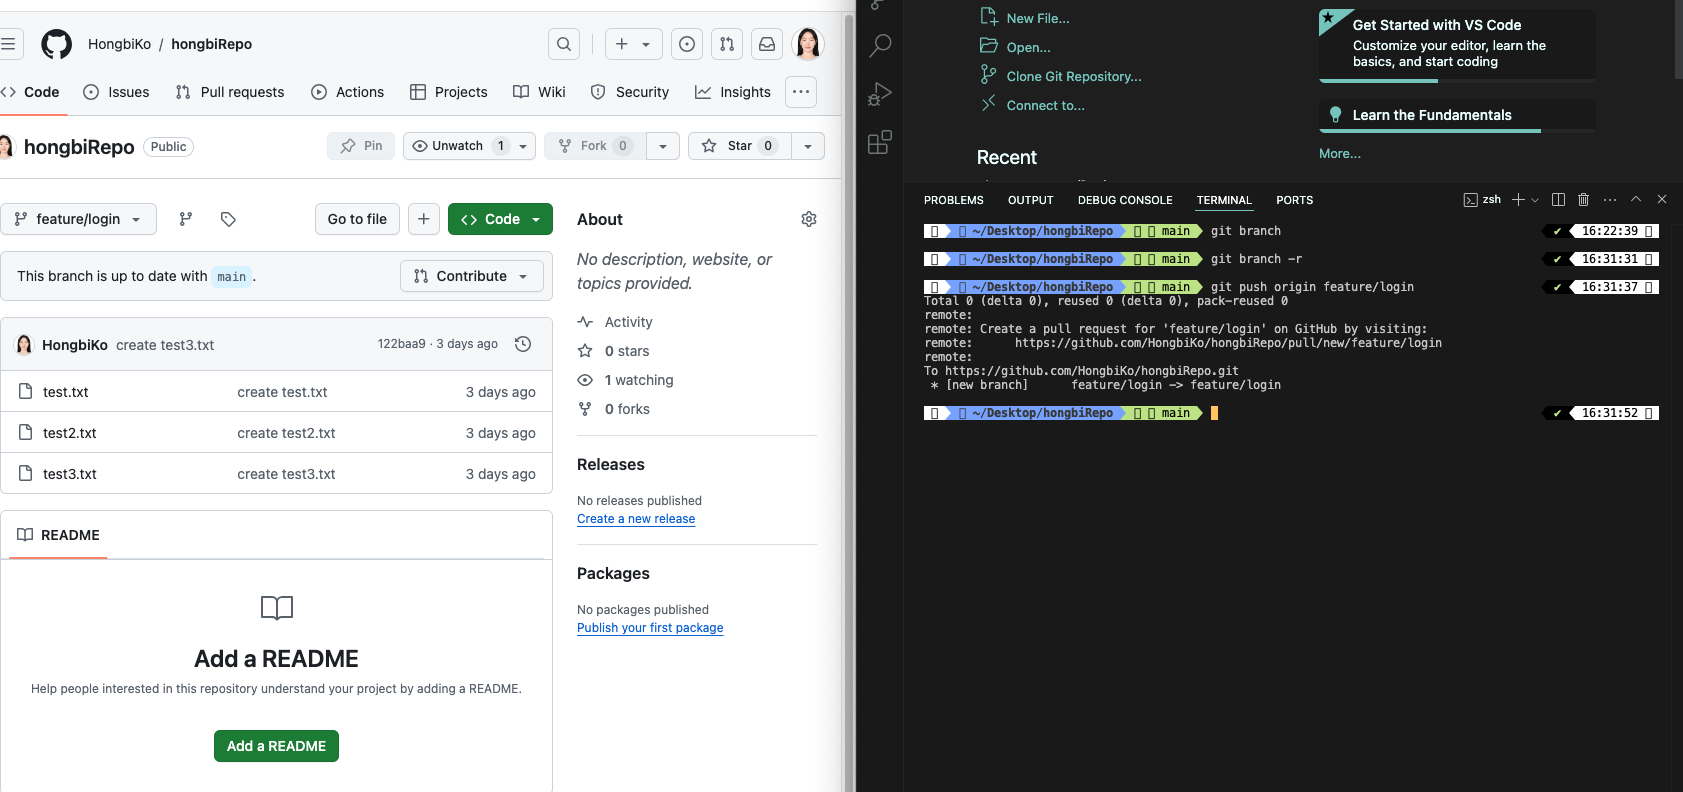Open Learn the Fundamentals walkthrough
This screenshot has width=1683, height=792.
[x=1457, y=115]
